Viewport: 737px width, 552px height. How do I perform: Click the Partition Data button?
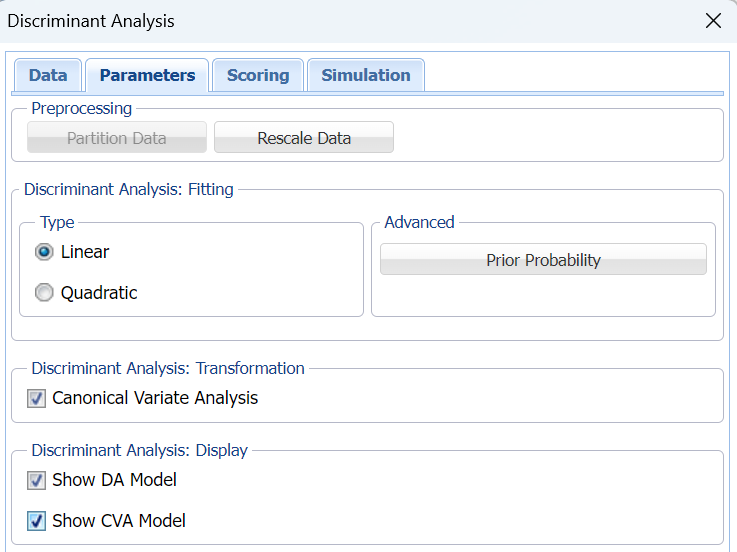click(117, 138)
